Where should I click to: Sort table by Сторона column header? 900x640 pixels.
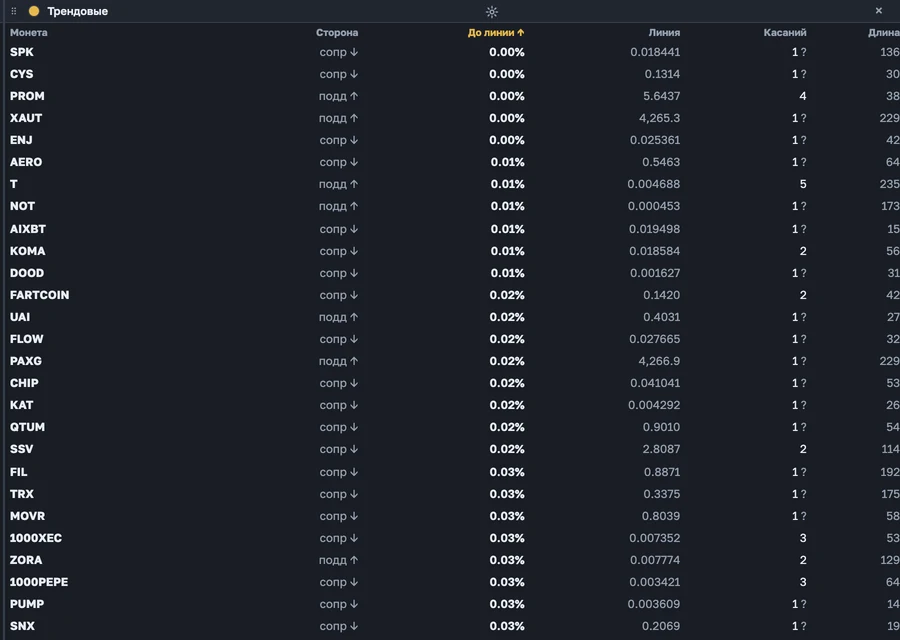tap(337, 33)
